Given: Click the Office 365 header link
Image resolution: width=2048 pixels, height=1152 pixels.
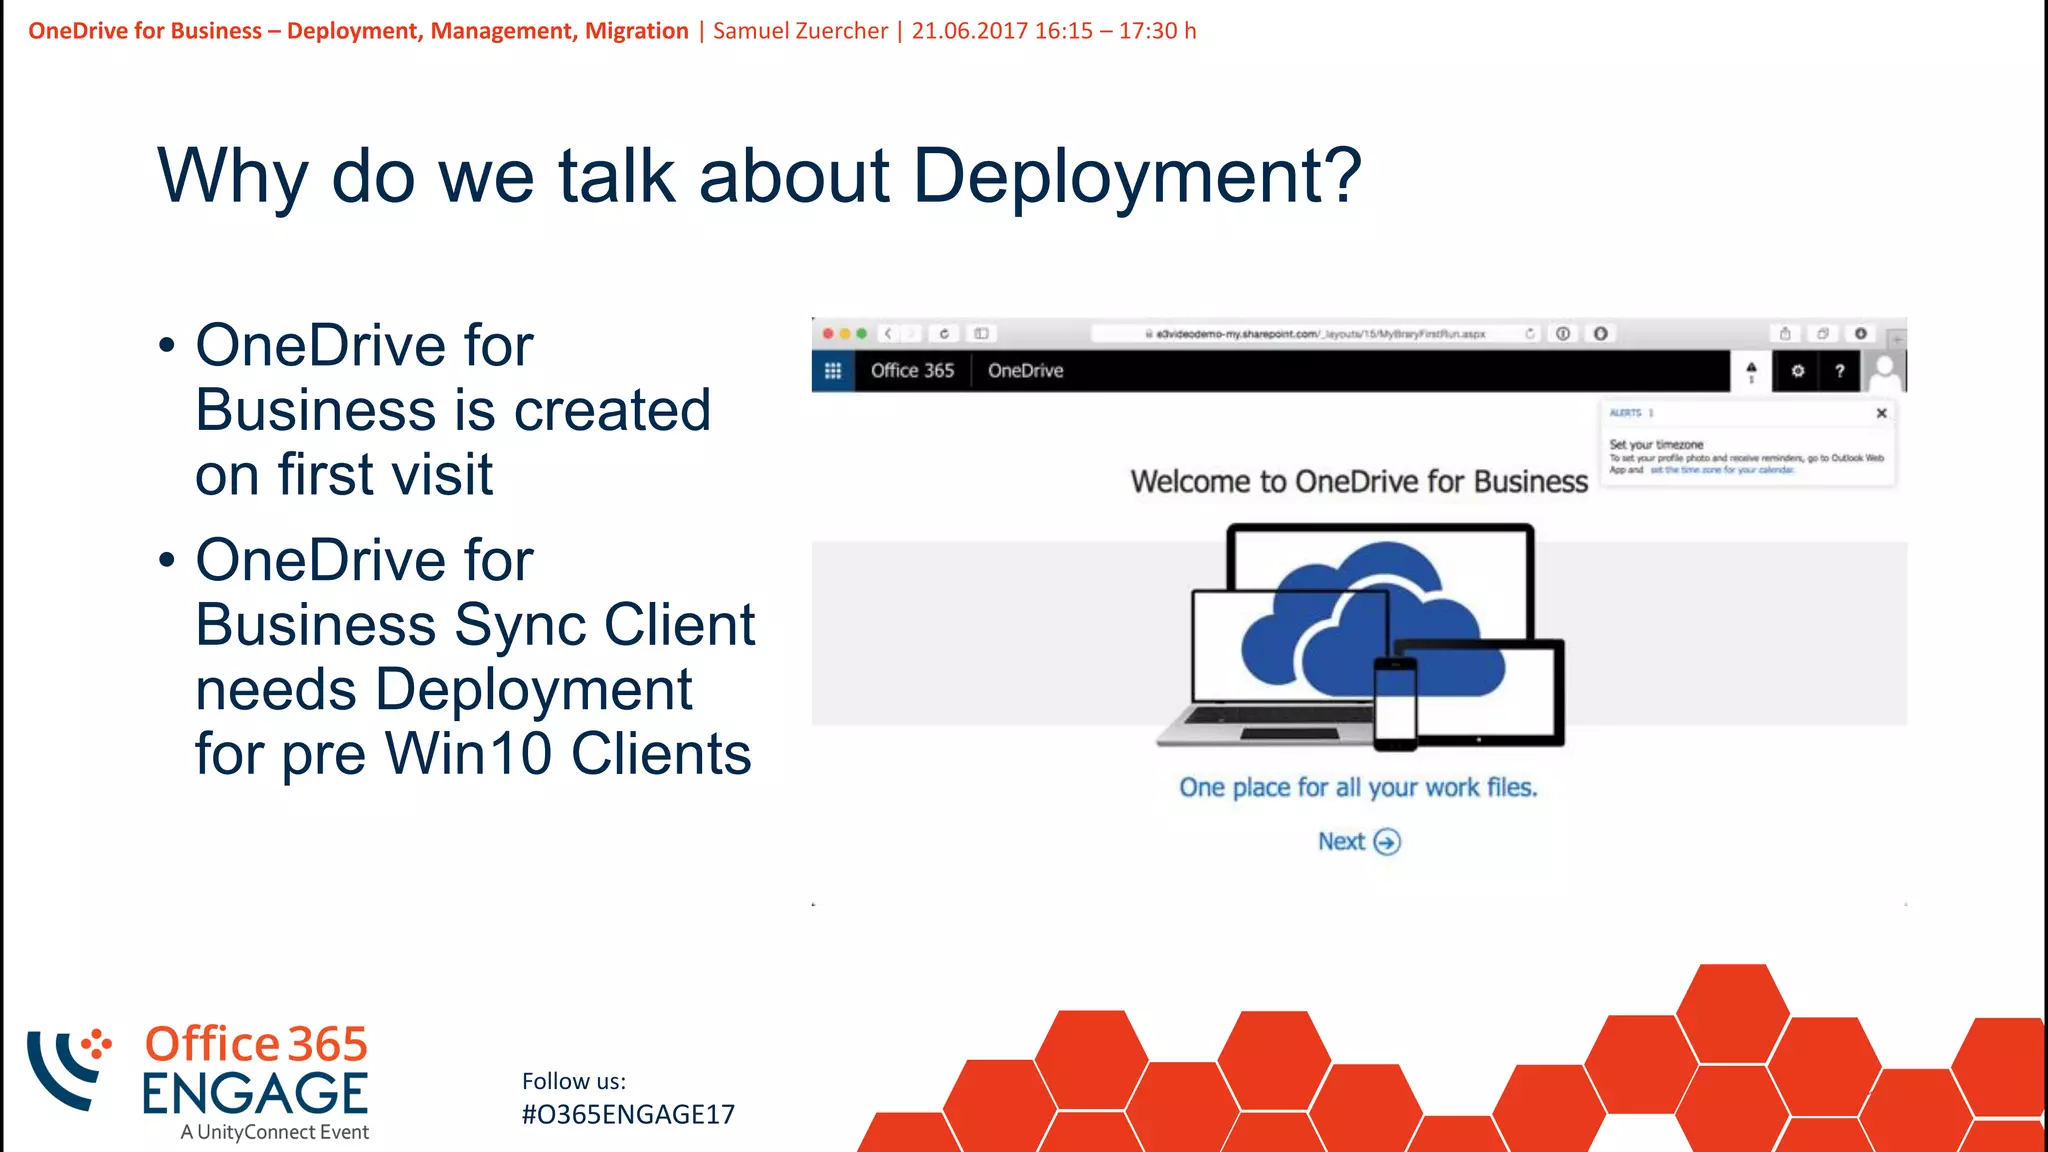Looking at the screenshot, I should [912, 371].
